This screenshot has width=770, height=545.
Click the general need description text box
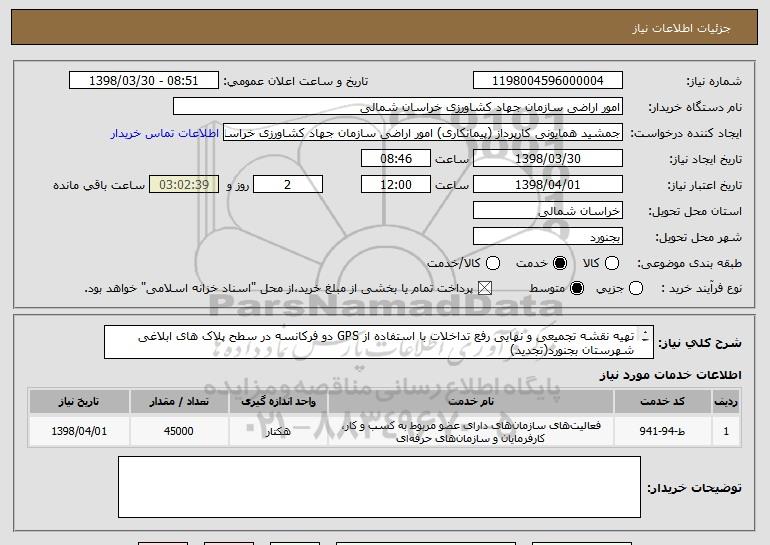[x=379, y=342]
